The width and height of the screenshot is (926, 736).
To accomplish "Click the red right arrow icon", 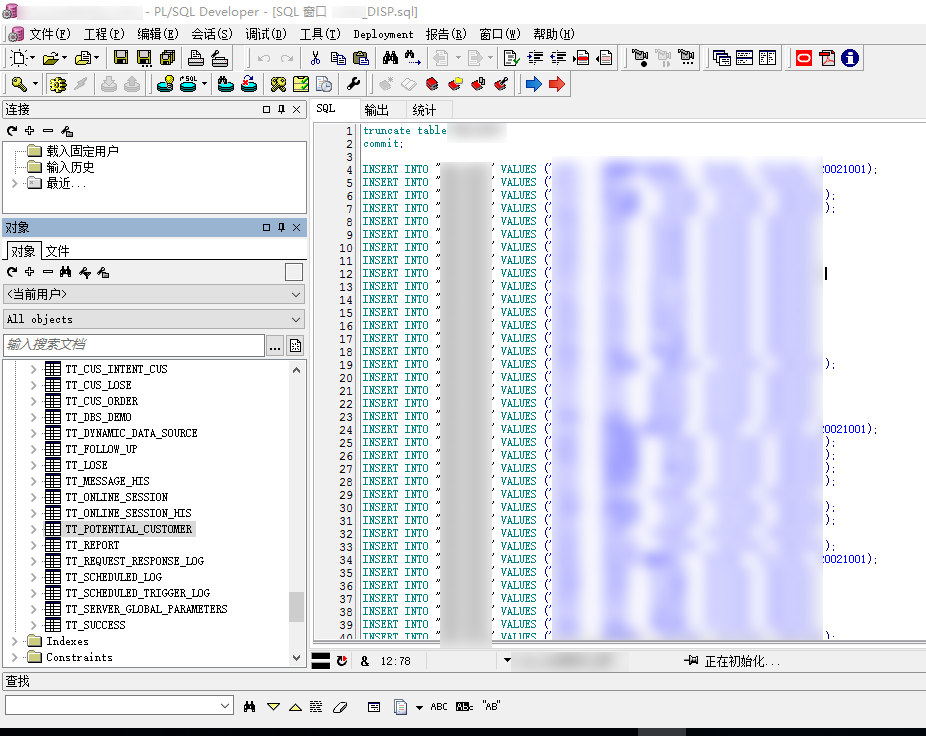I will [556, 84].
